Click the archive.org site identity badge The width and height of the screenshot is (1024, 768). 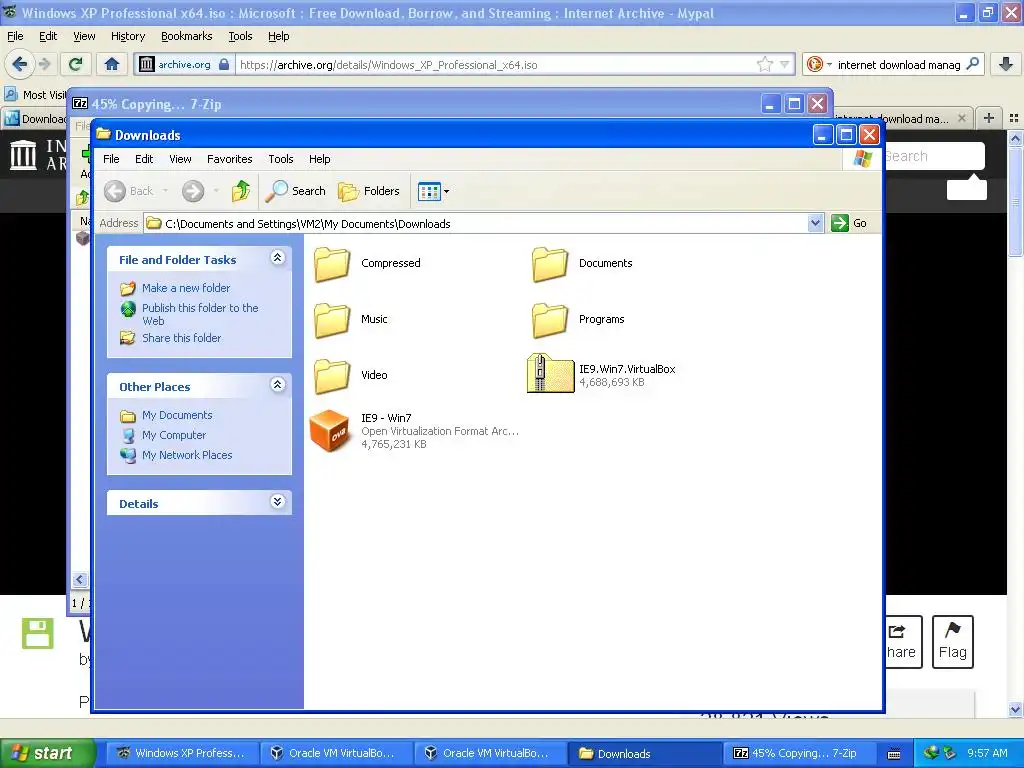click(184, 65)
